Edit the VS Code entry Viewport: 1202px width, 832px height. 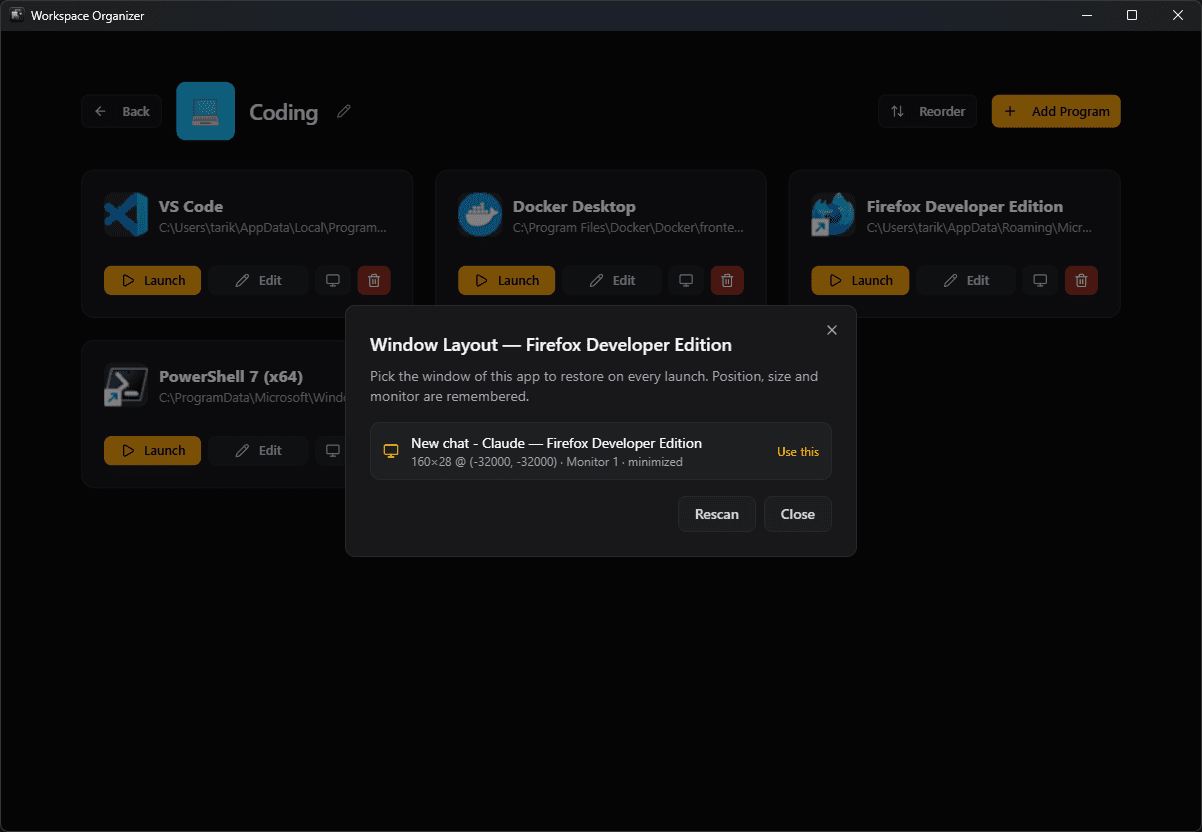tap(258, 280)
